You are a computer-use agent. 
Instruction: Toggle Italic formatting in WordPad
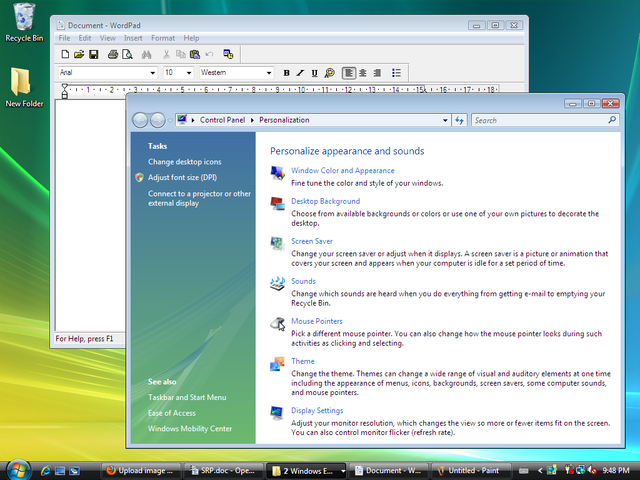click(x=300, y=73)
